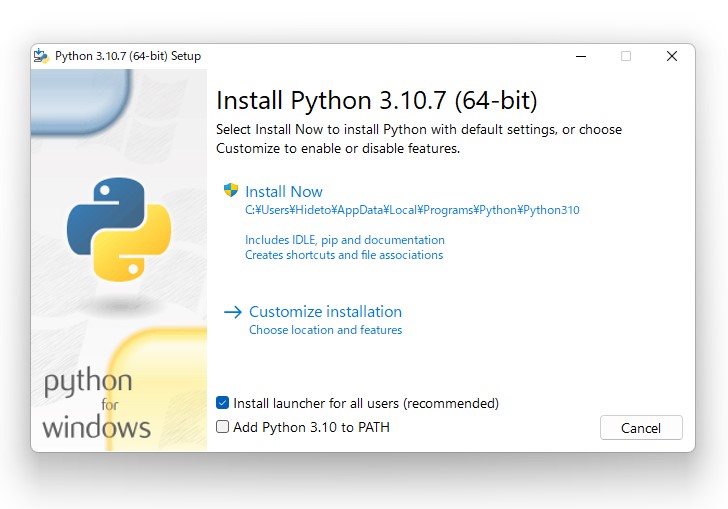Start installation with Install Now
This screenshot has width=728, height=509.
pyautogui.click(x=284, y=191)
